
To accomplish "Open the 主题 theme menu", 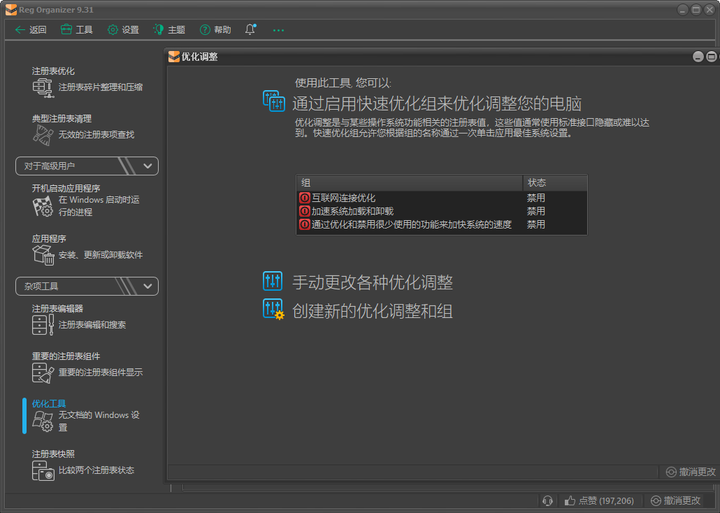I will pos(169,30).
